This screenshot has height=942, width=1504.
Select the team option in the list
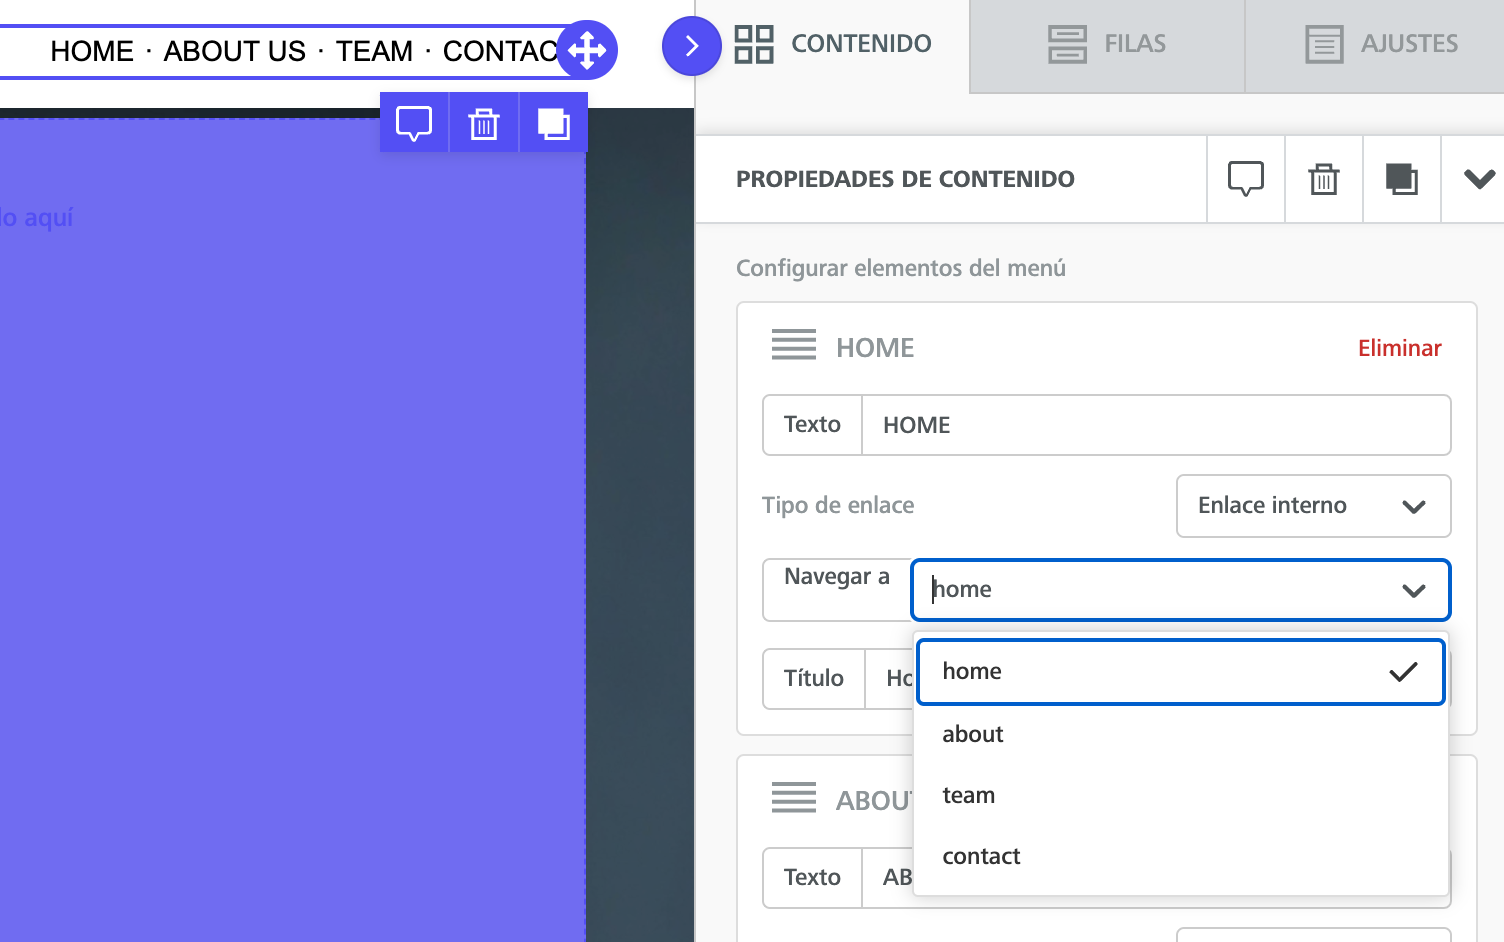coord(1180,795)
